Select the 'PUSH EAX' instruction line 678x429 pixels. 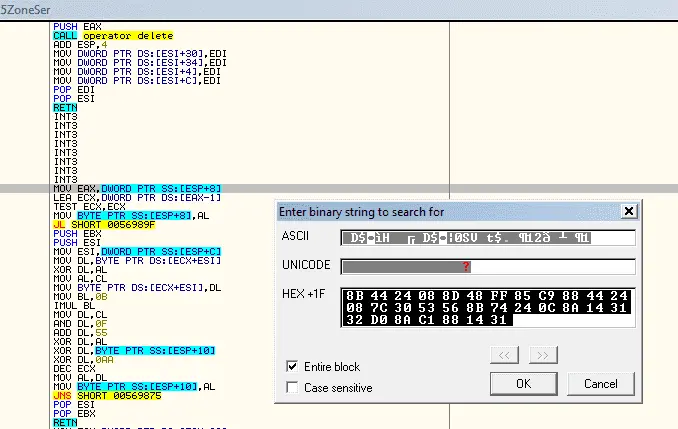tap(77, 27)
